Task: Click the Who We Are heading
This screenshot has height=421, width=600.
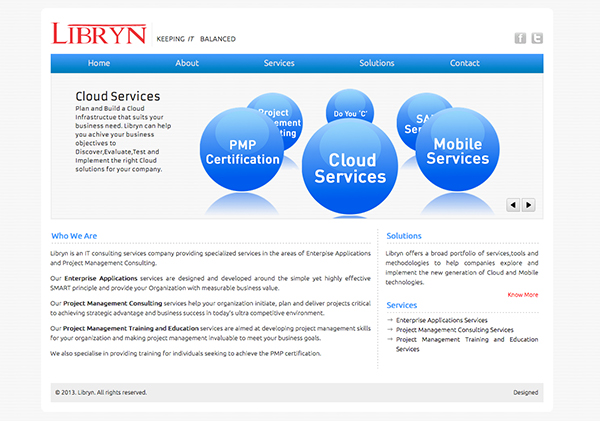Action: (x=74, y=236)
